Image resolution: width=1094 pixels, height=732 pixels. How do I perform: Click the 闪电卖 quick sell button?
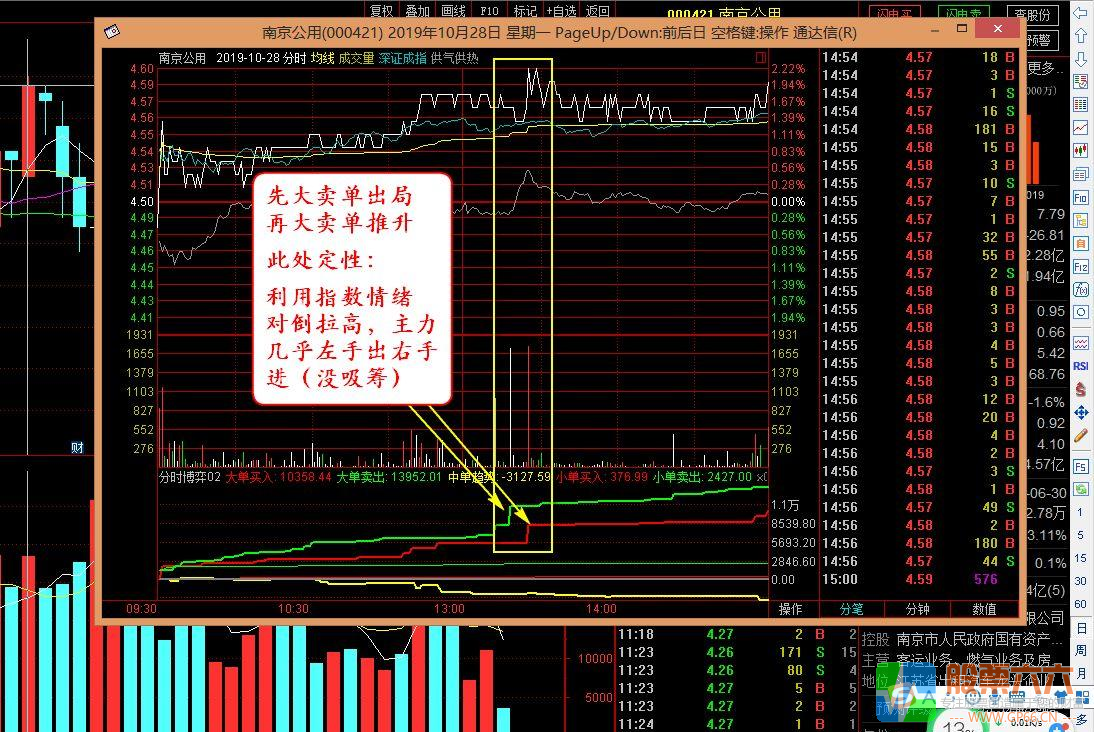pos(964,13)
